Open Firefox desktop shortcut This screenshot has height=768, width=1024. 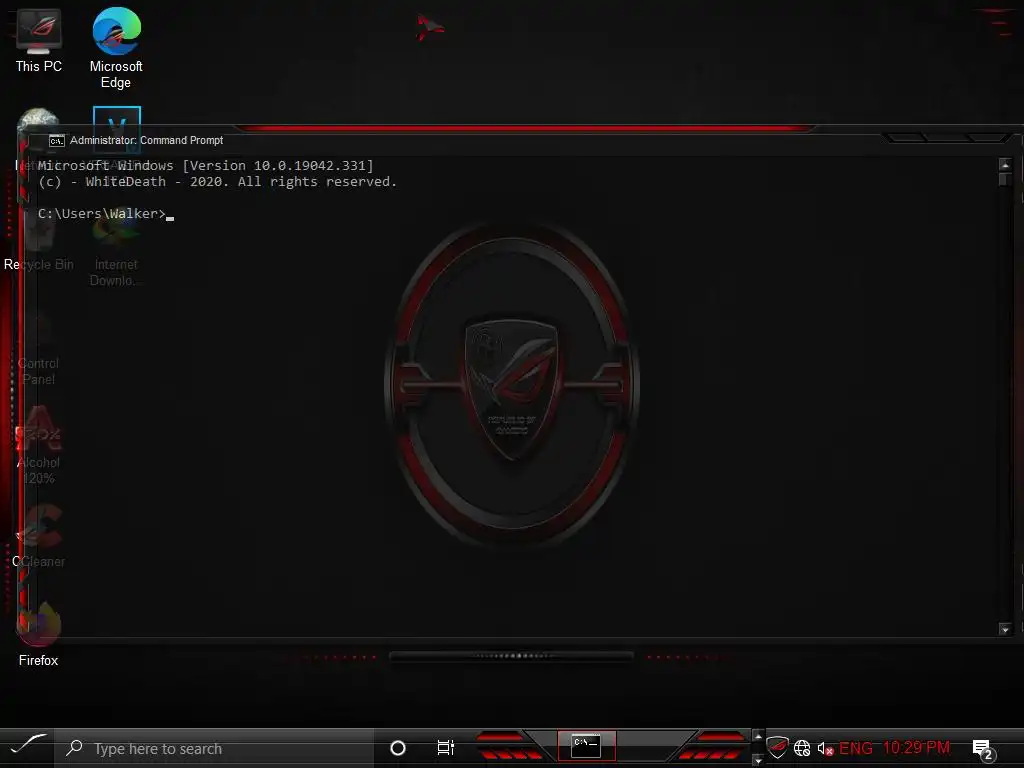(x=39, y=635)
